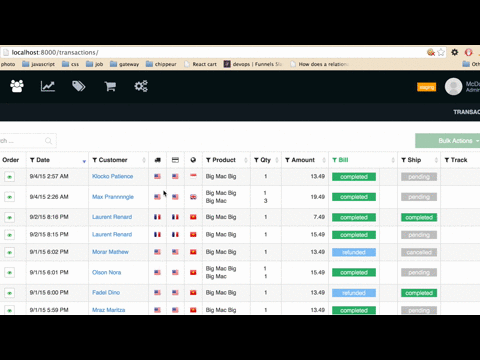The image size is (480, 360).
Task: Click pending ship badge for Olson Nora
Action: 419,273
